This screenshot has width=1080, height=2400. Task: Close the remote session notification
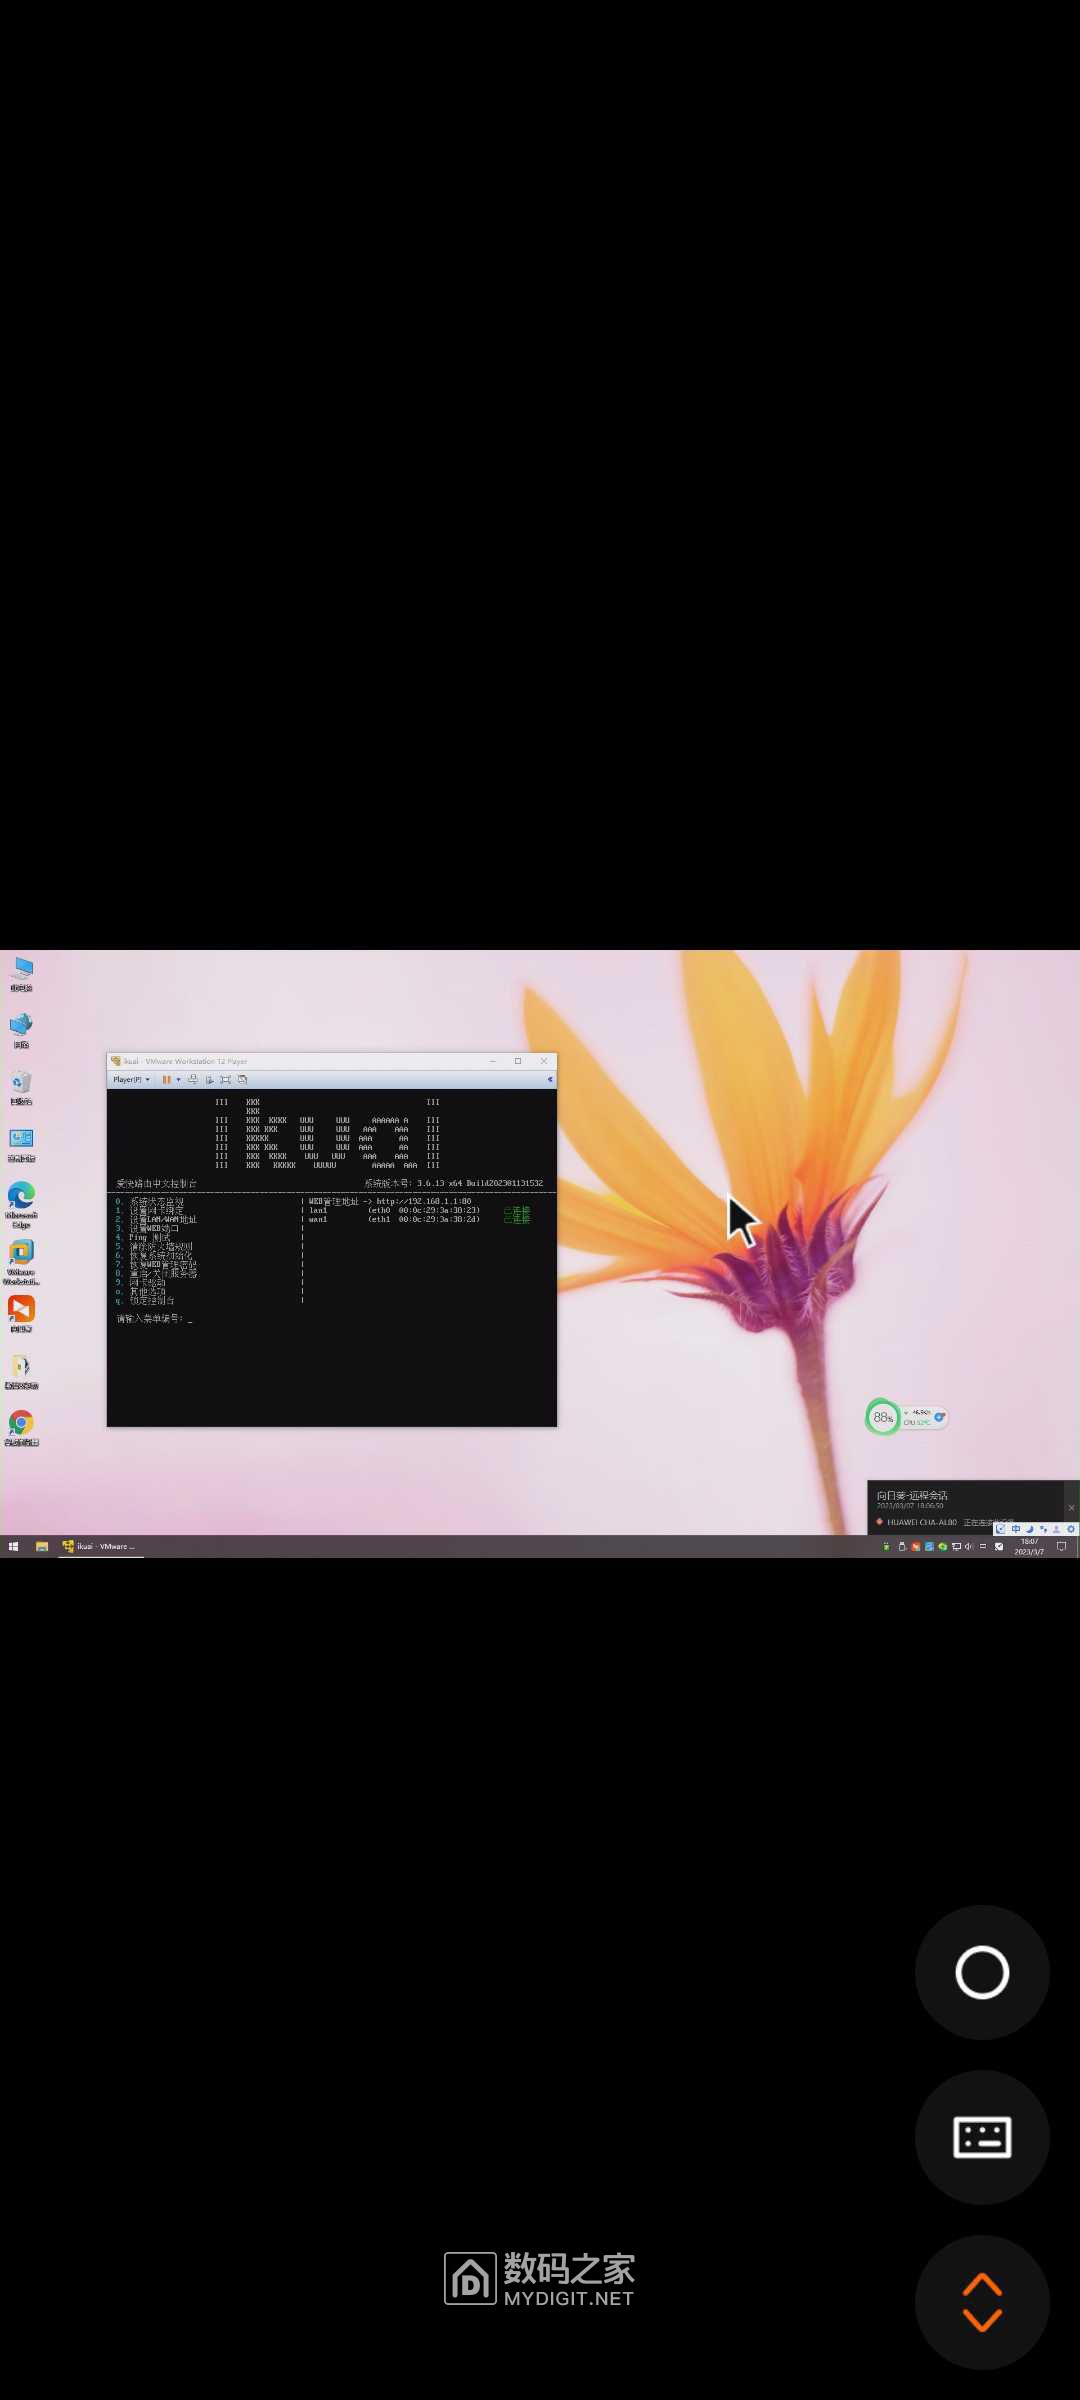click(1071, 1508)
